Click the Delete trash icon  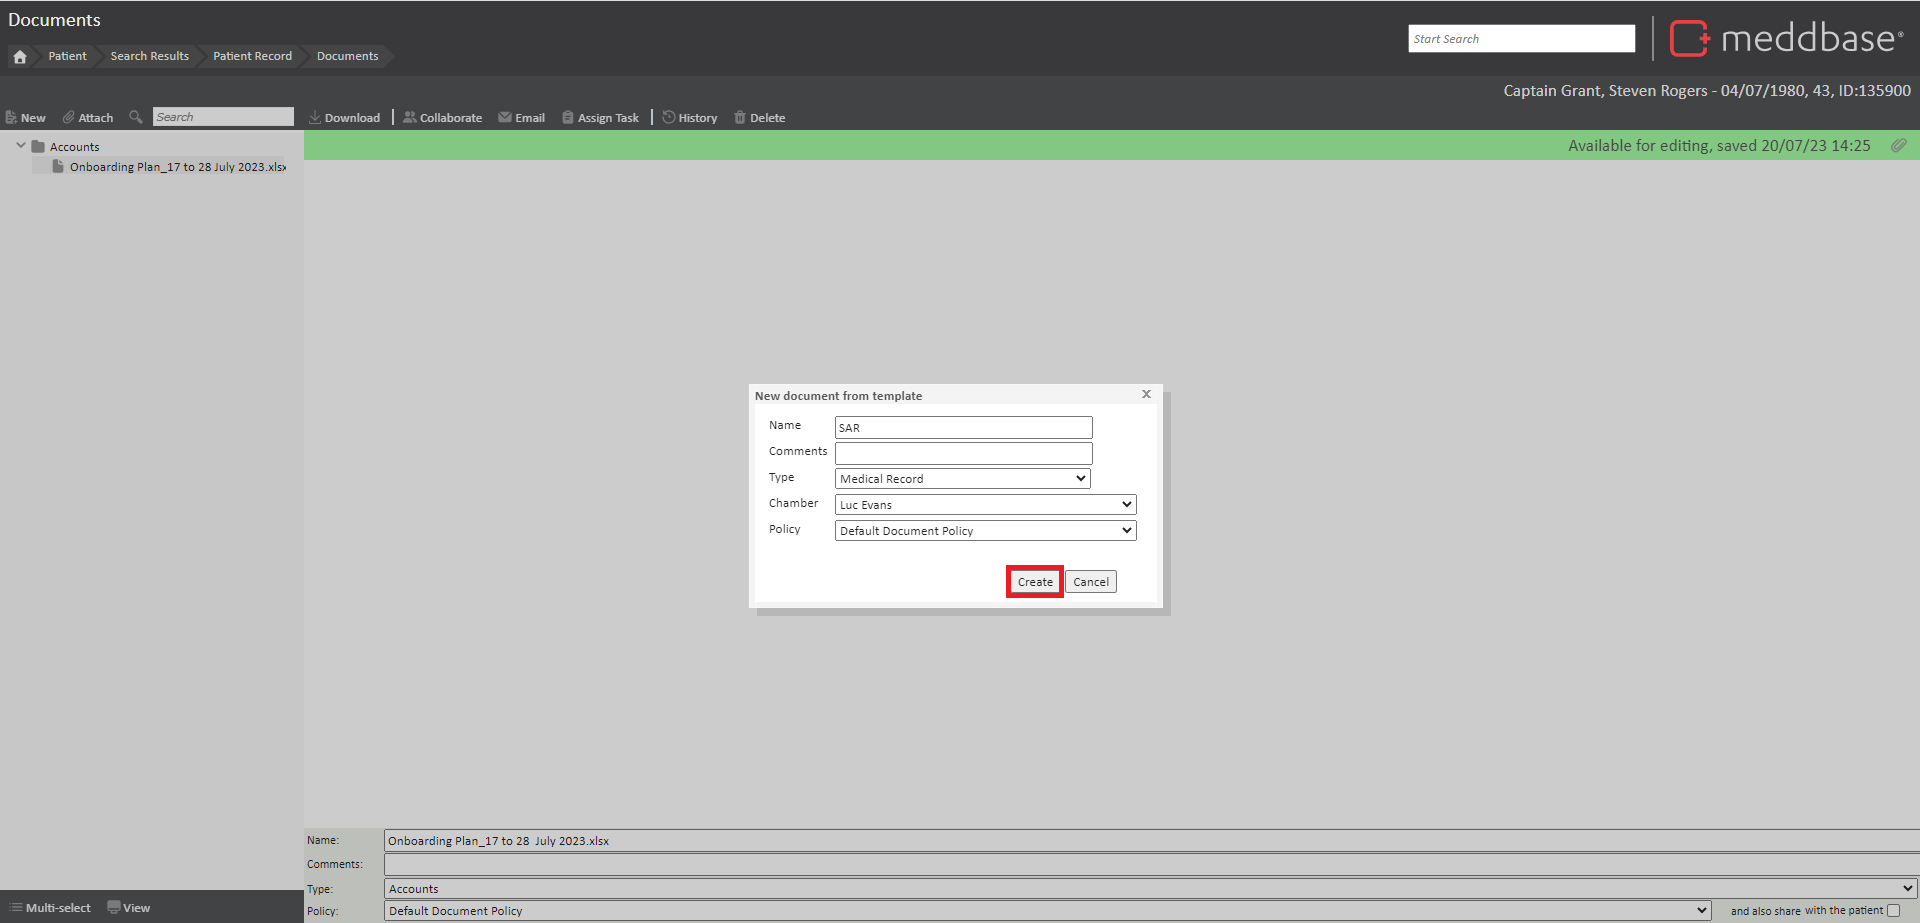(740, 118)
